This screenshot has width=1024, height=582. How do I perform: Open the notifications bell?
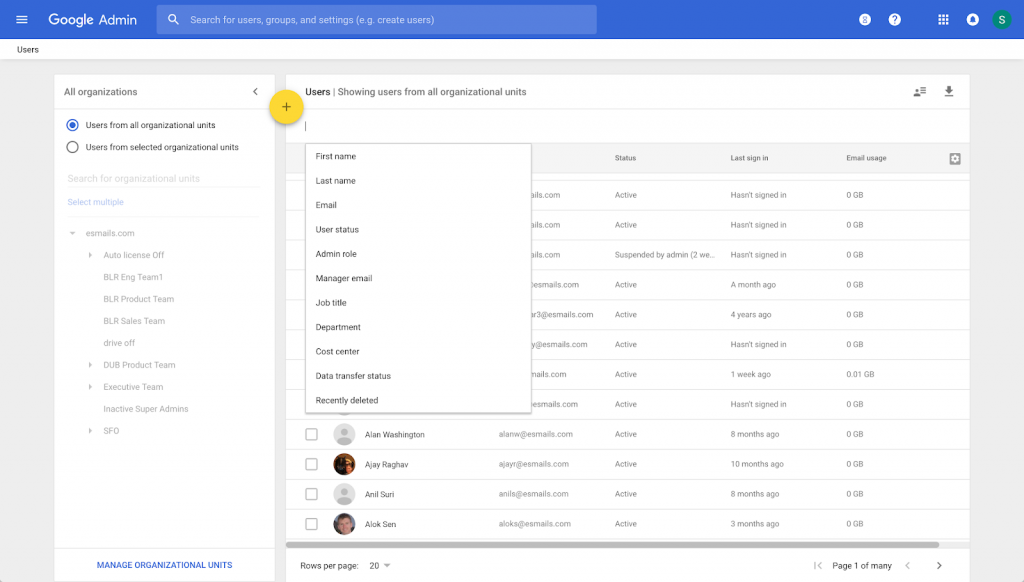tap(972, 20)
